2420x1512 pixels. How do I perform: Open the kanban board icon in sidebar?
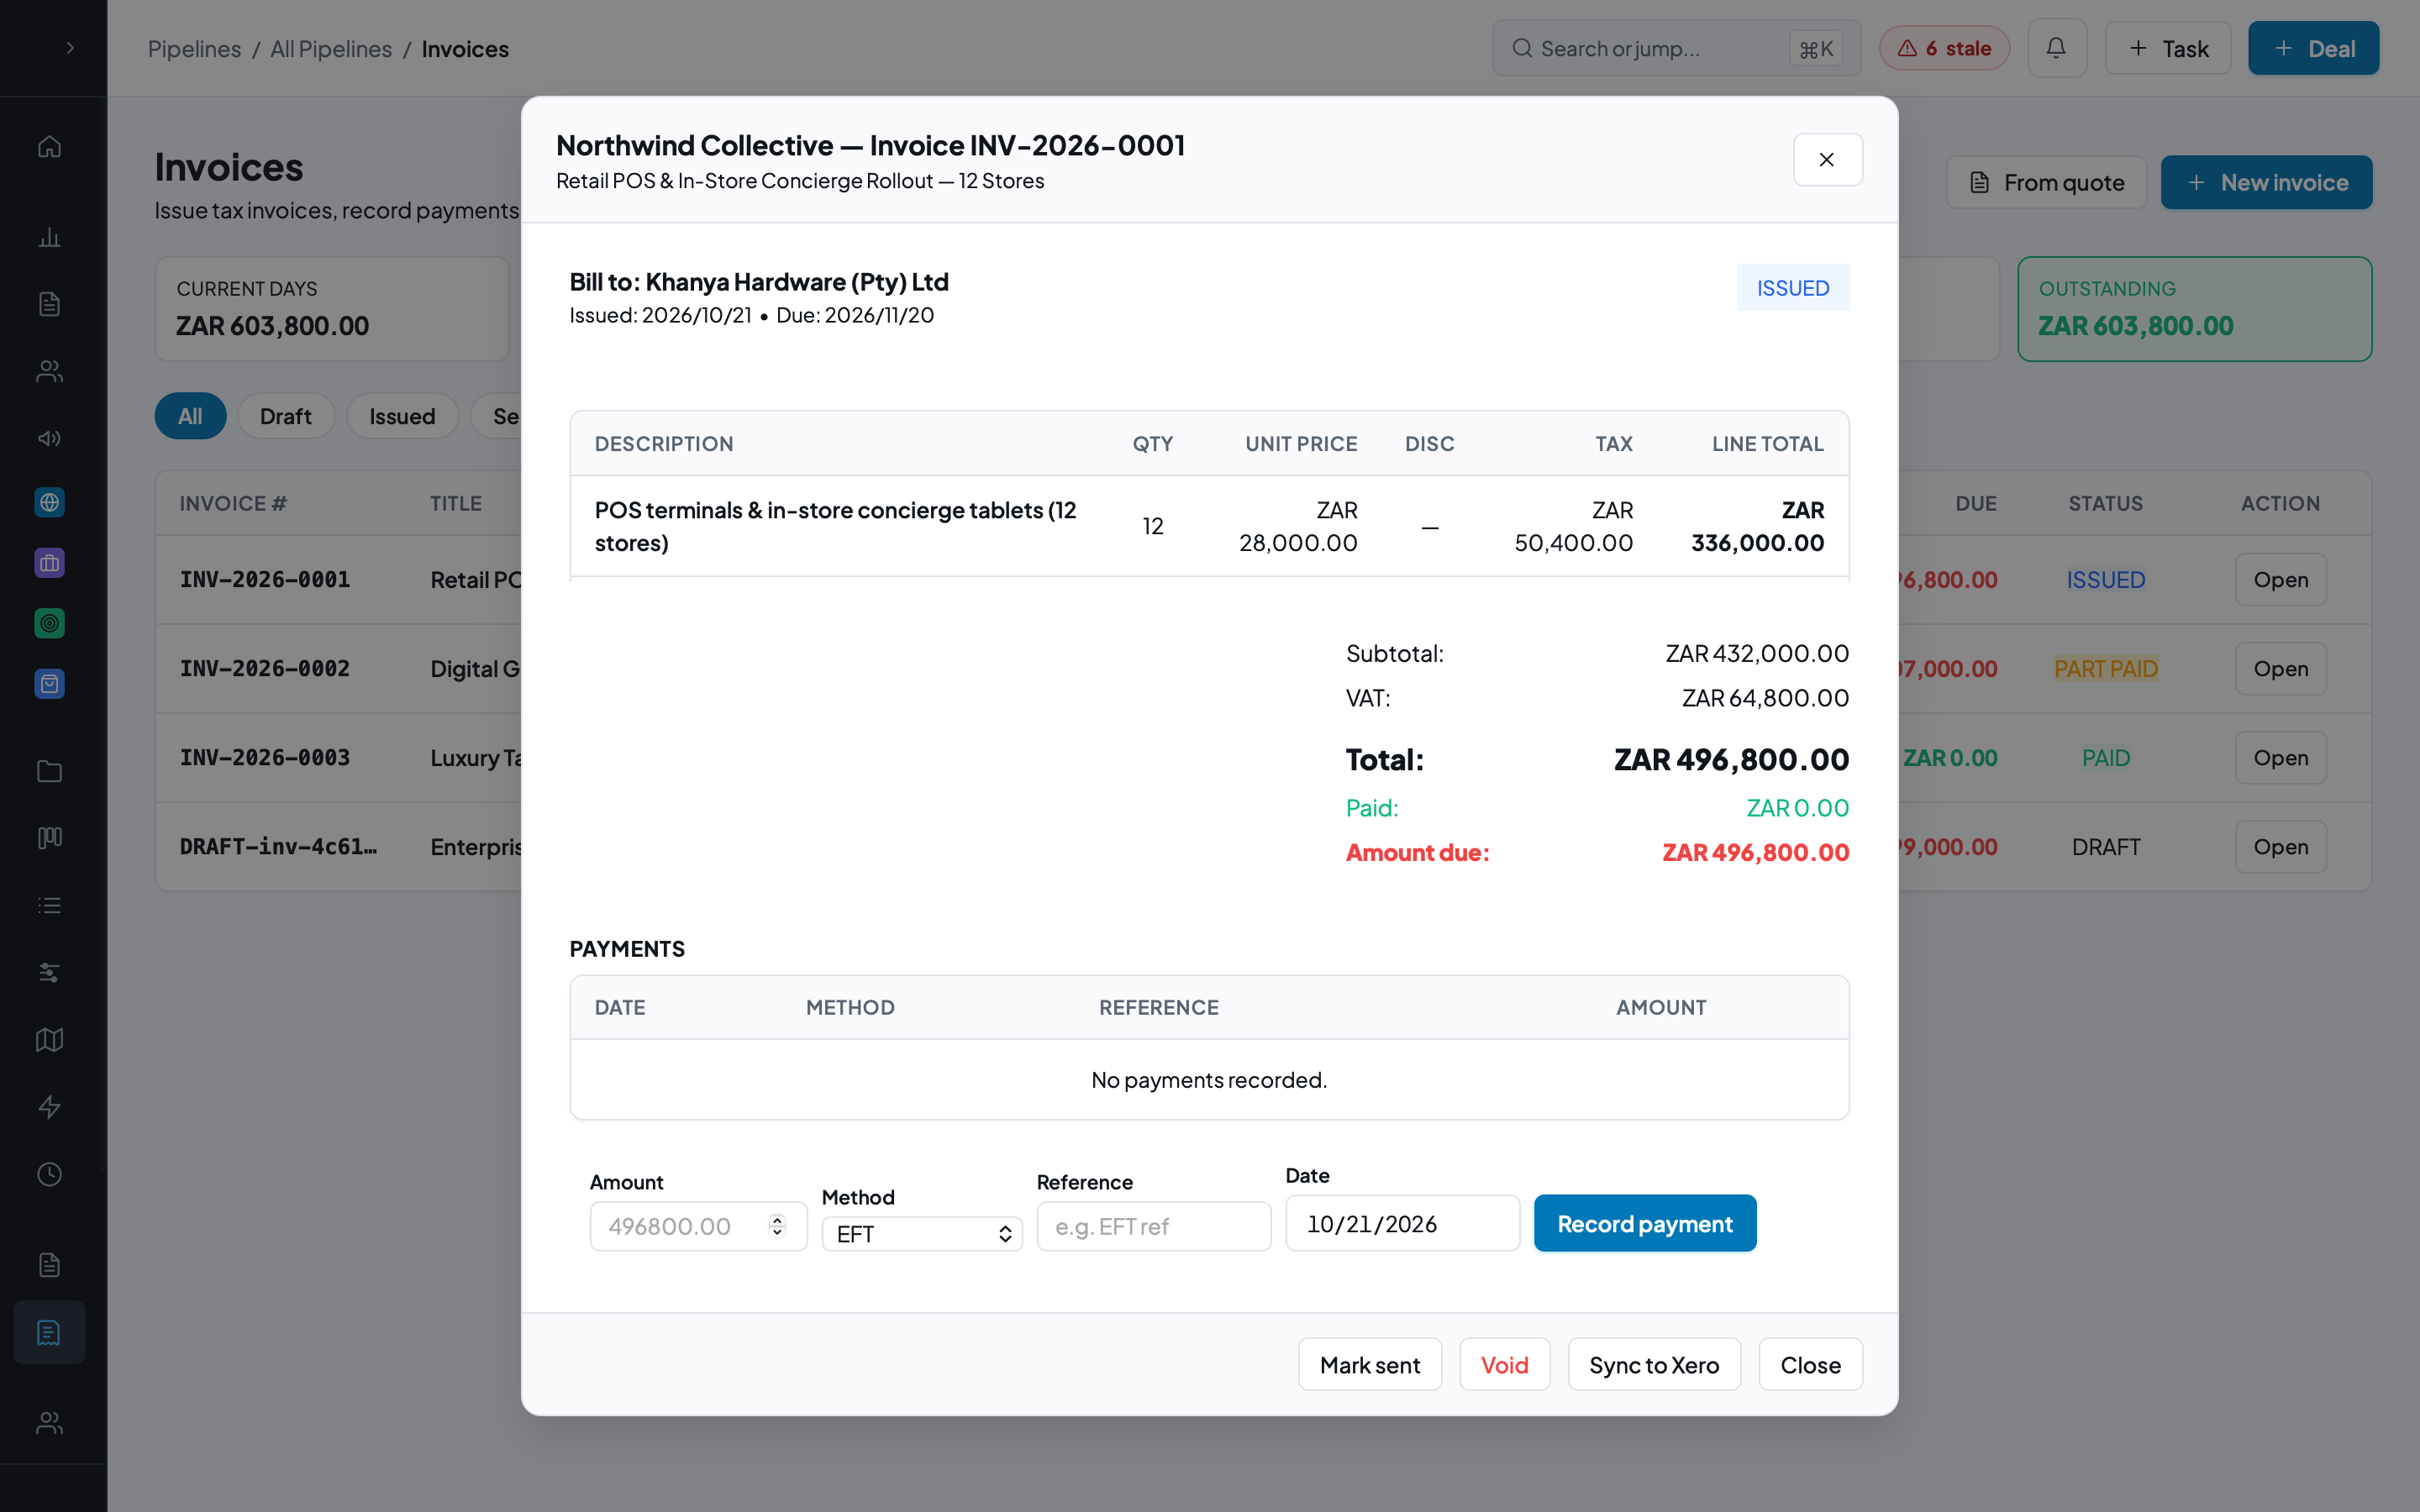pos(49,838)
